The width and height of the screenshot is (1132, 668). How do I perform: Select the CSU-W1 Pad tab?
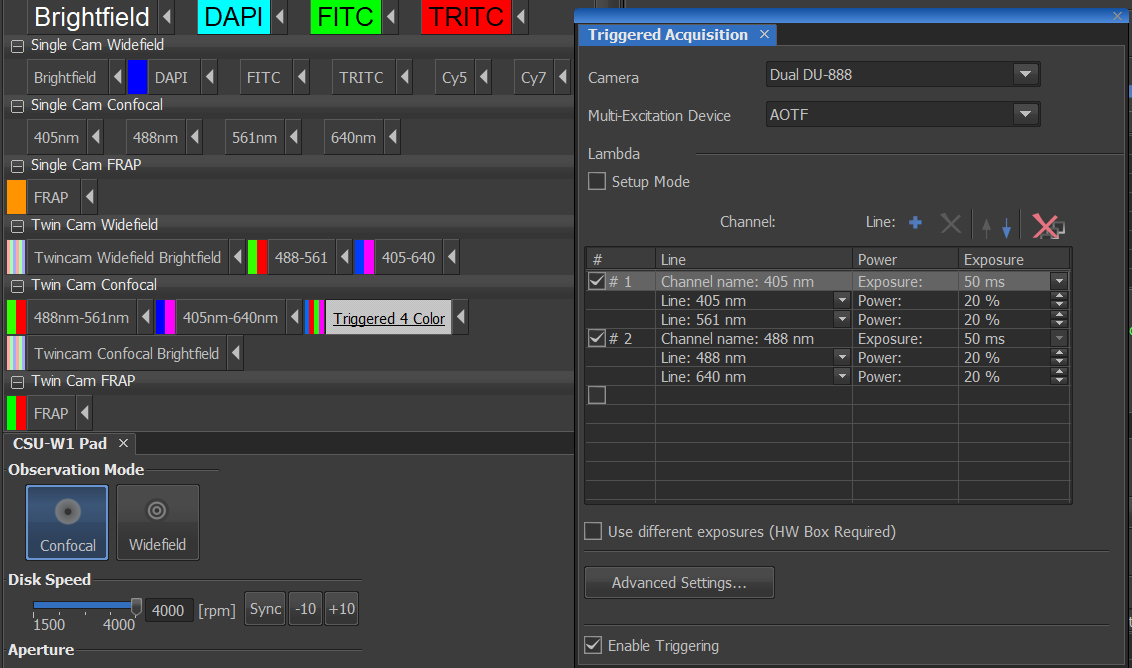pyautogui.click(x=59, y=443)
